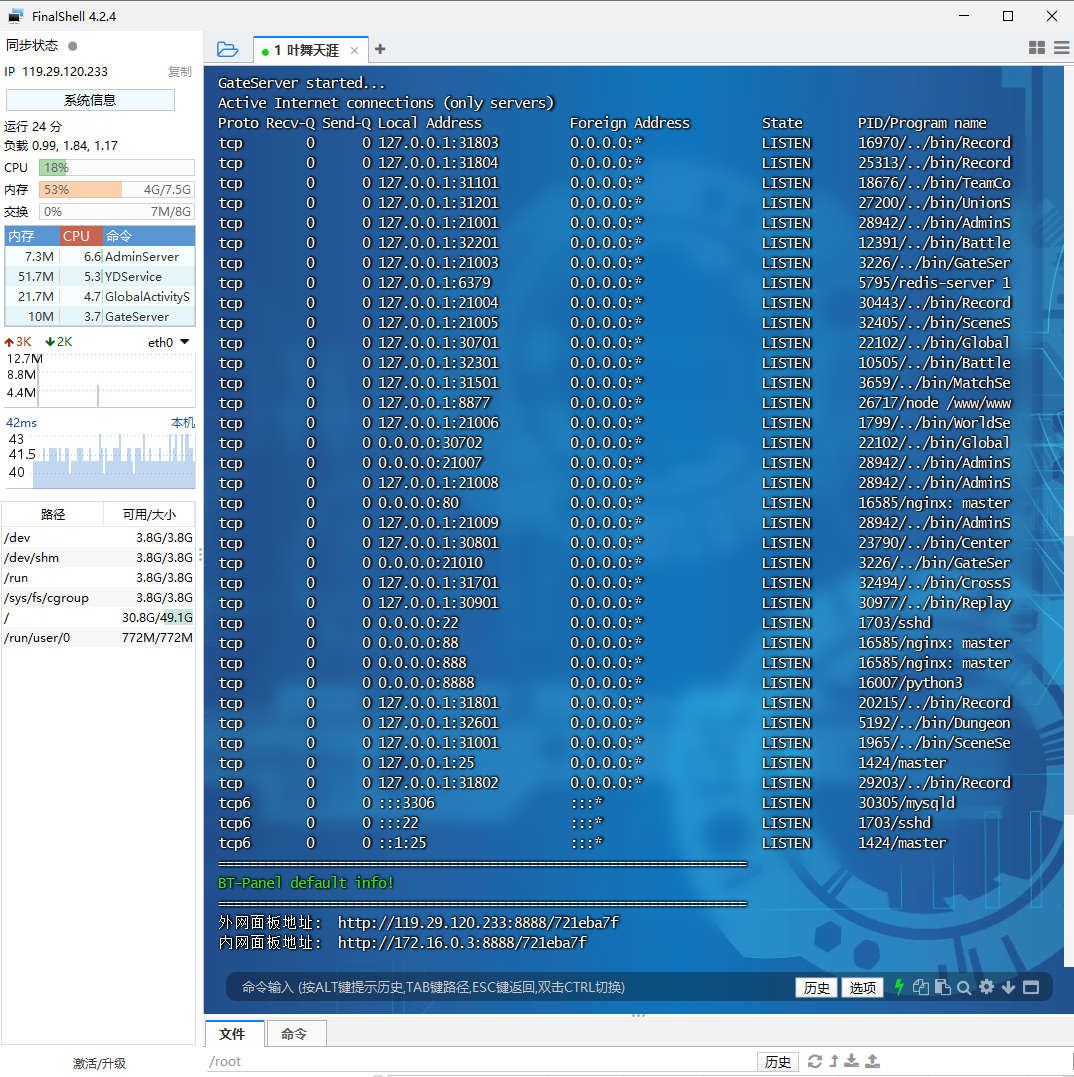Click the /root path field
This screenshot has width=1074, height=1077.
(x=481, y=1062)
